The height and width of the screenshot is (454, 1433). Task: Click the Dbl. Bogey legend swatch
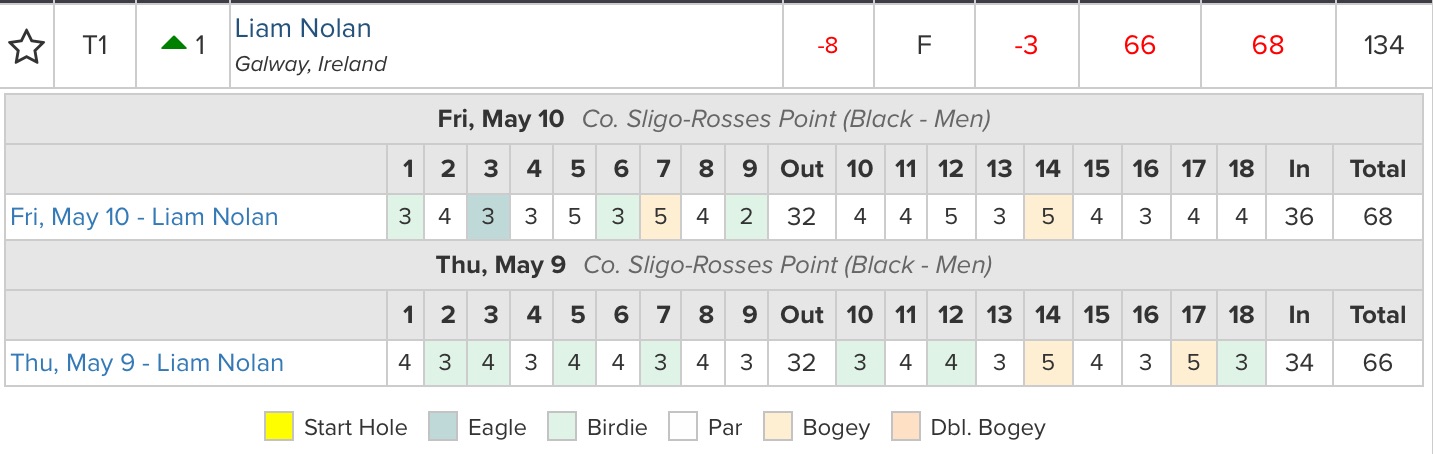point(906,427)
